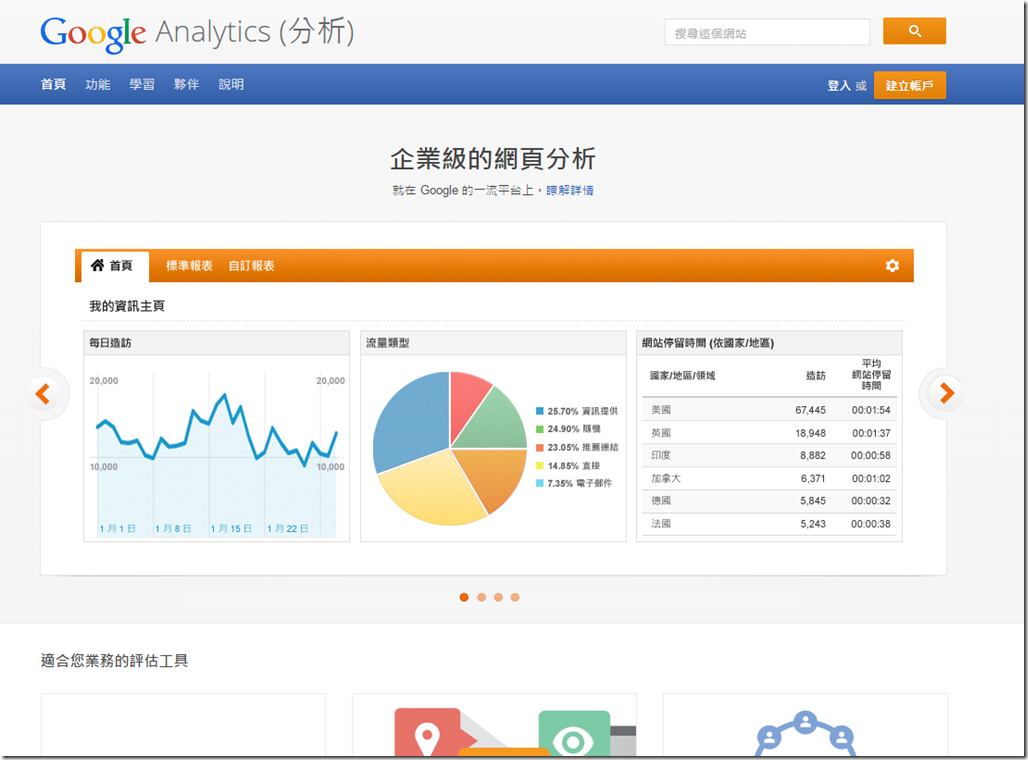Click the house icon on 首頁 tab
Viewport: 1028px width, 760px height.
pyautogui.click(x=97, y=265)
